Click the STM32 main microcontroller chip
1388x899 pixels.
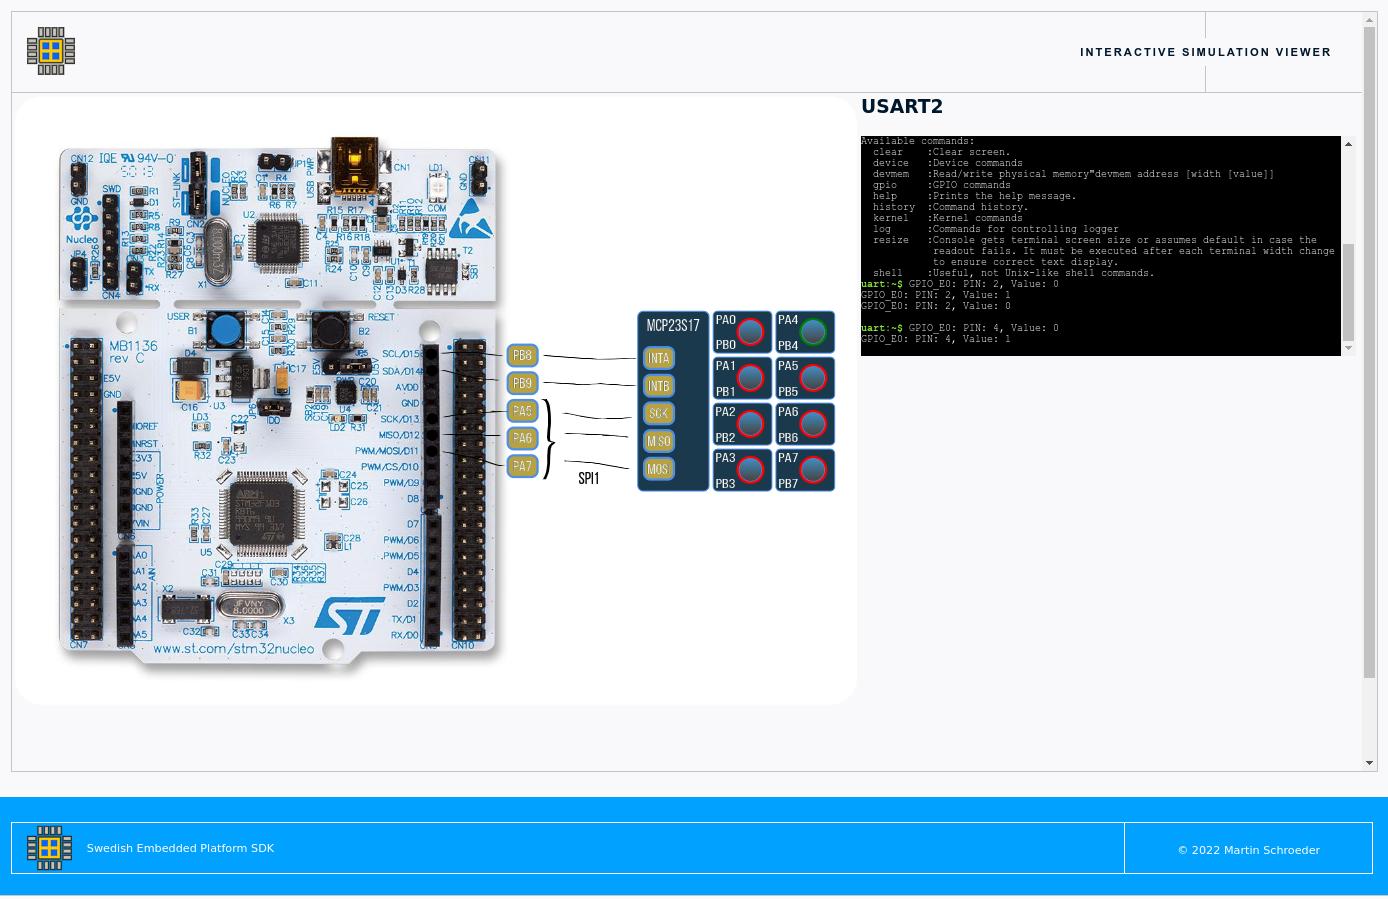[261, 516]
